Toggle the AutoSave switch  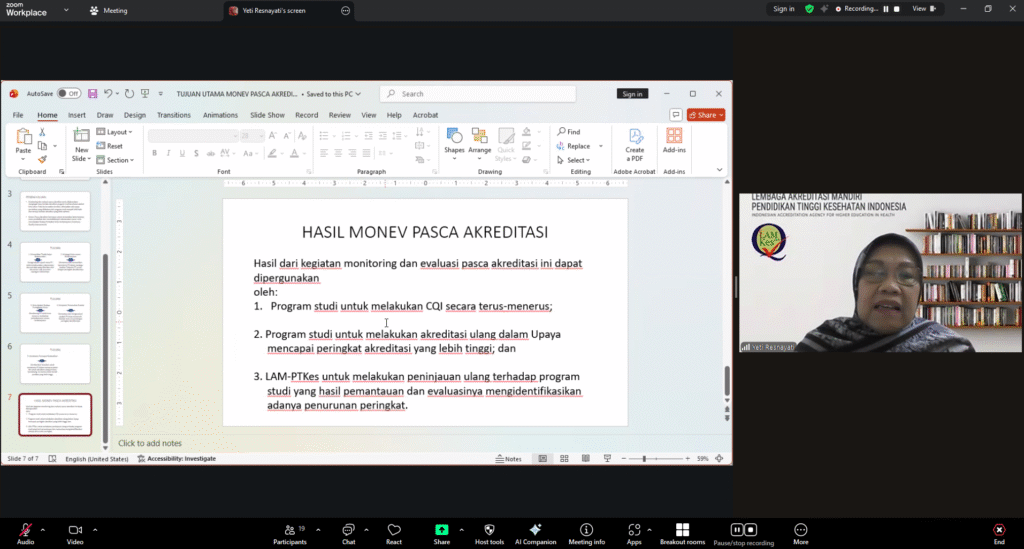(68, 93)
